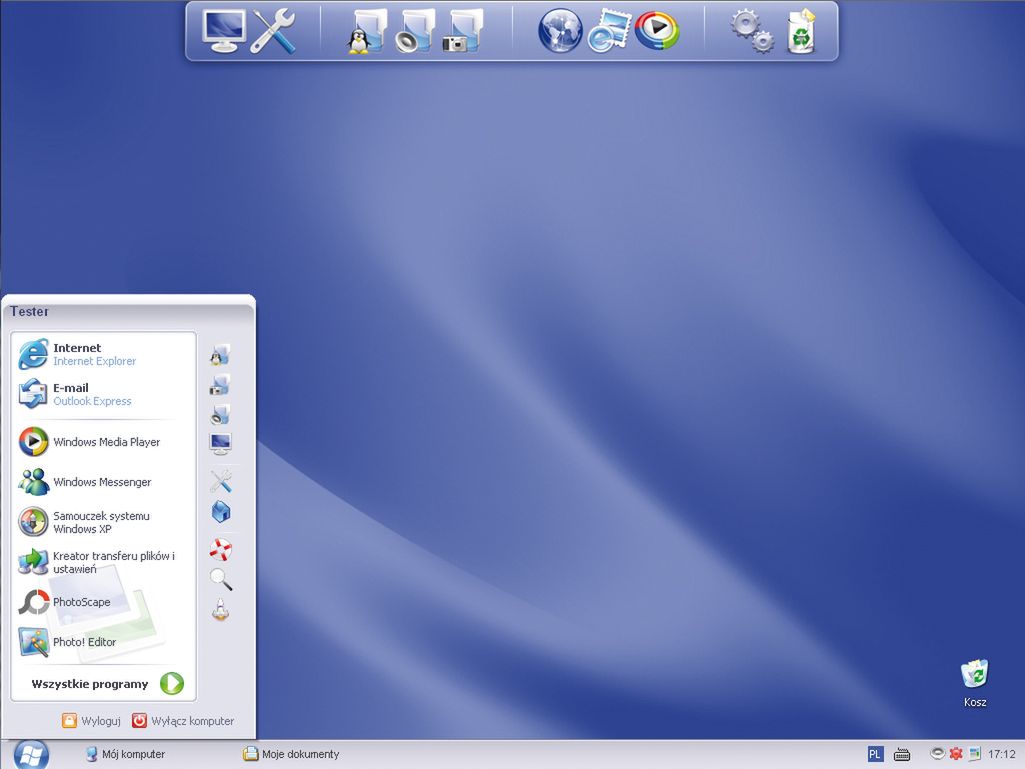
Task: Open the wrench and screwdriver tools dock icon
Action: [273, 31]
